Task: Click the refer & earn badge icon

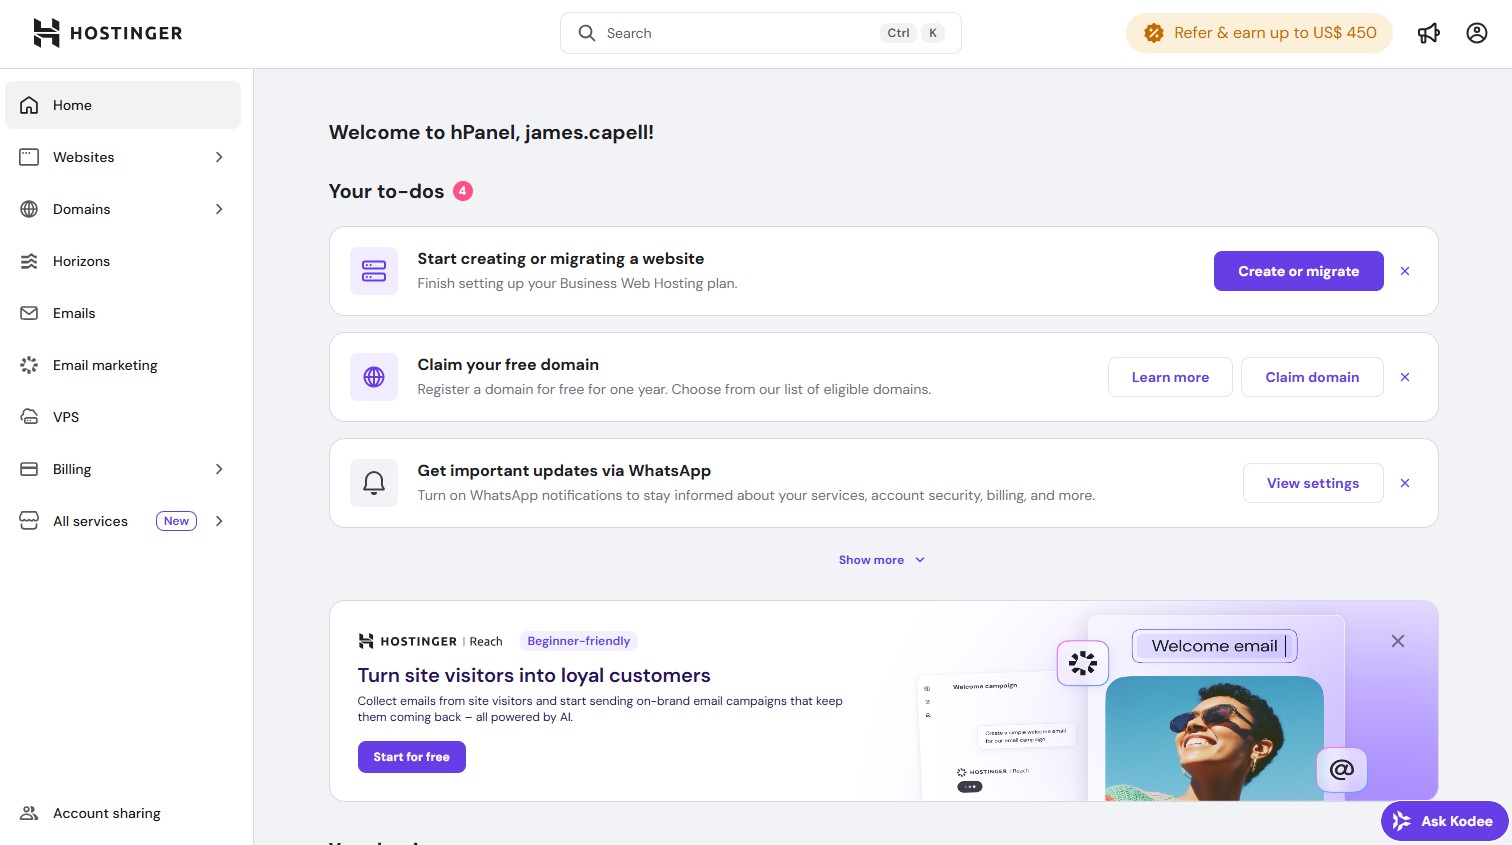Action: click(1154, 33)
